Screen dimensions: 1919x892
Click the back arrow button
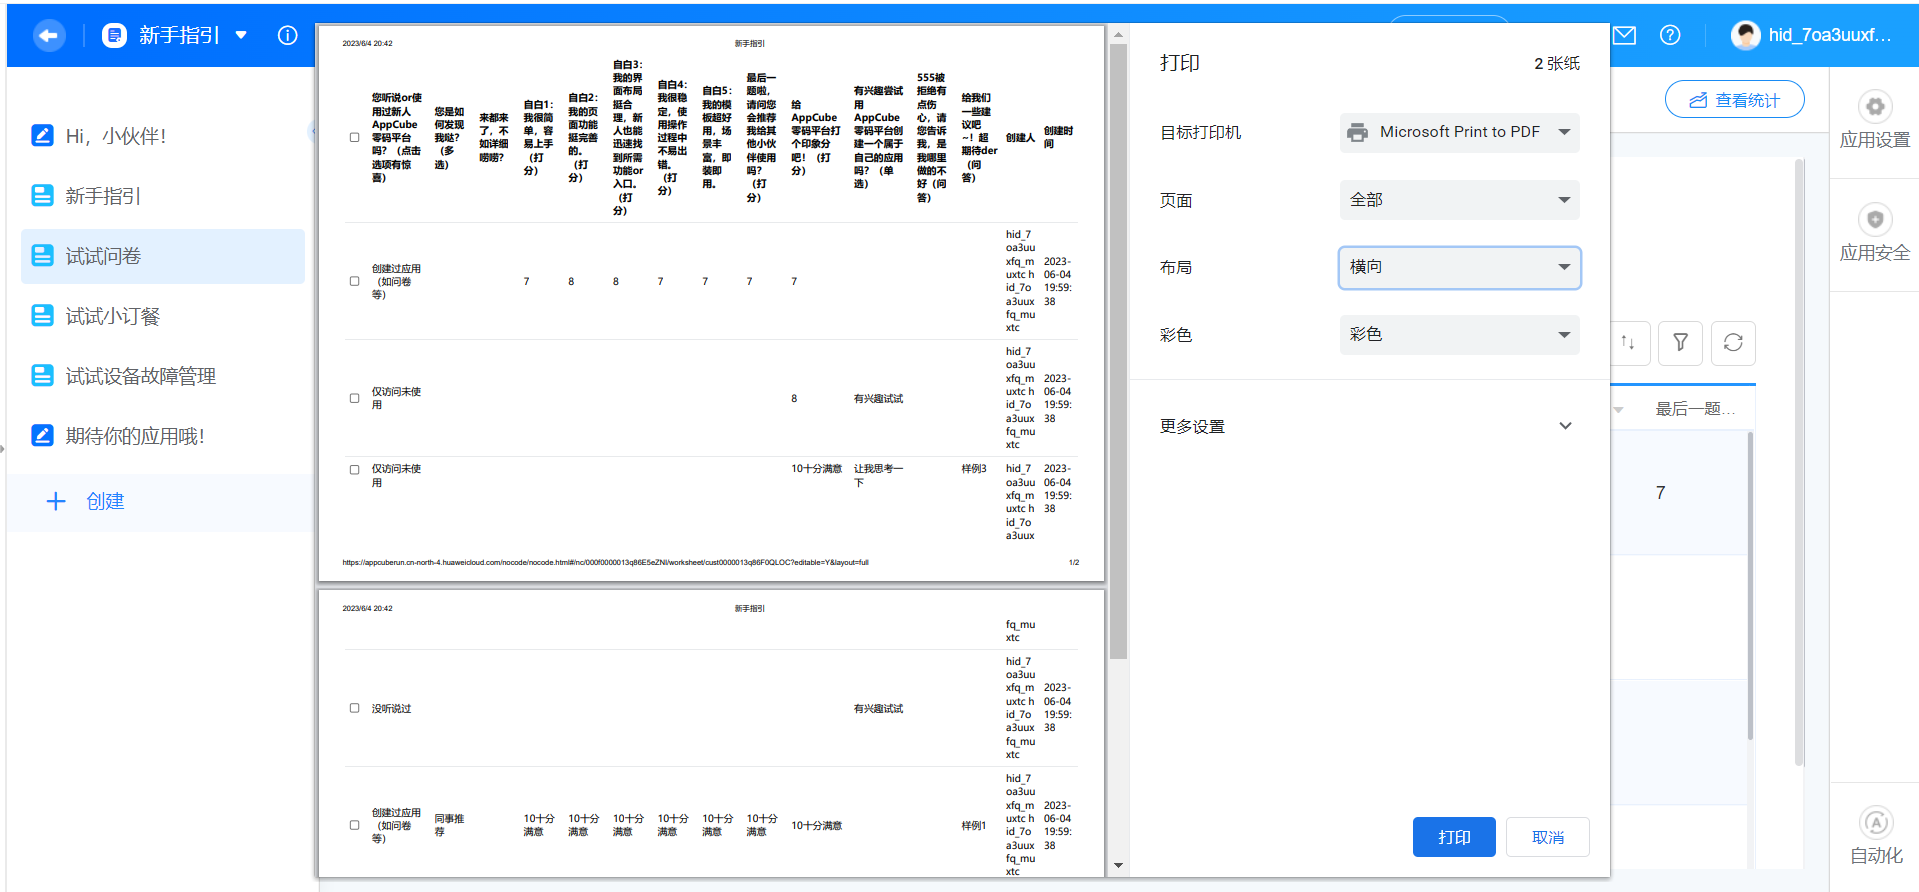(x=48, y=36)
